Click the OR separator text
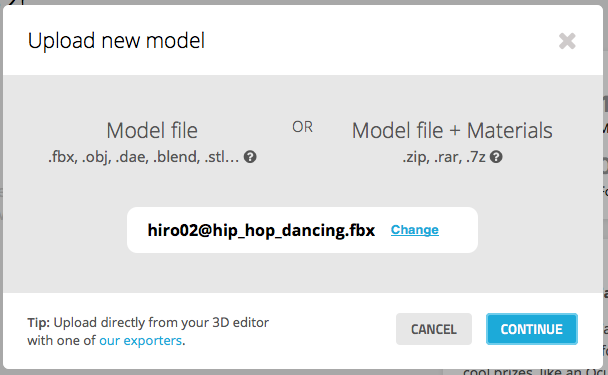 pos(302,127)
